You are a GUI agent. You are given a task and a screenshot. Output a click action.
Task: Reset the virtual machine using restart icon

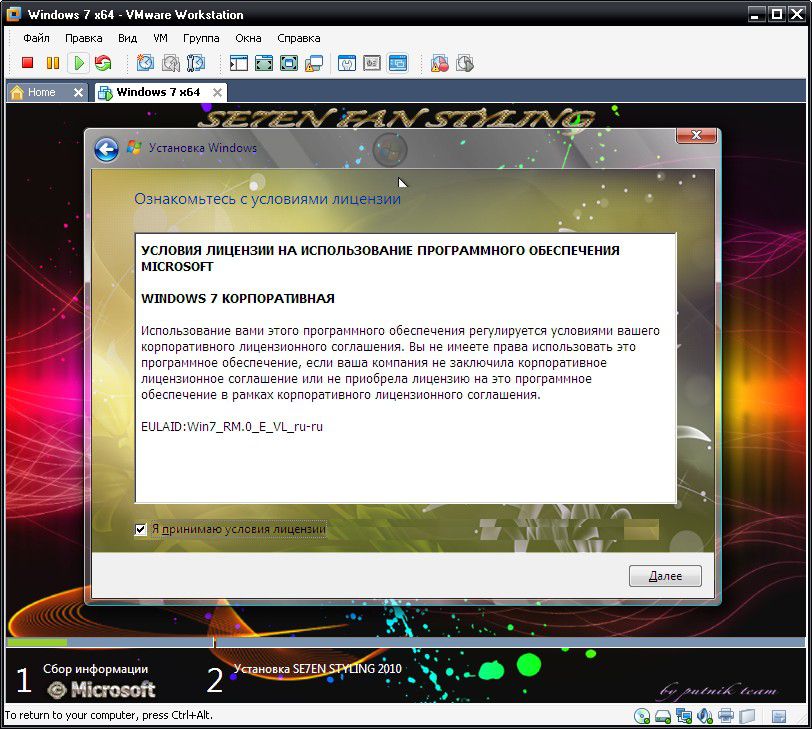pyautogui.click(x=103, y=63)
